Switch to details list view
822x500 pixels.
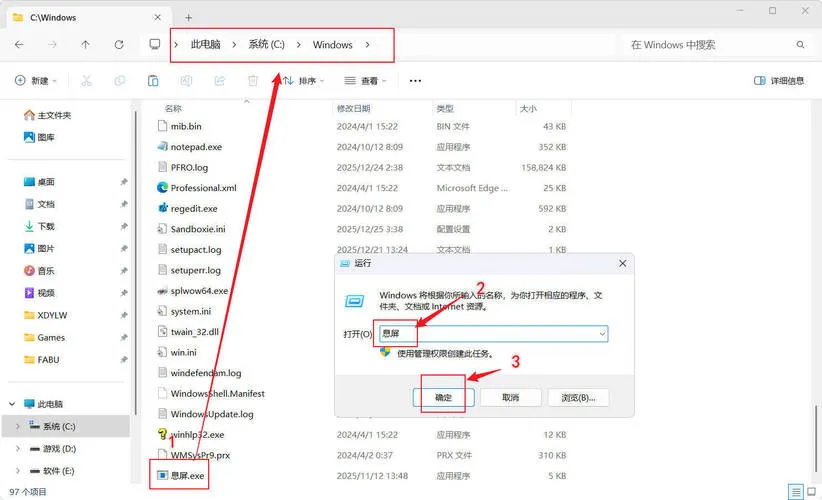pos(795,492)
